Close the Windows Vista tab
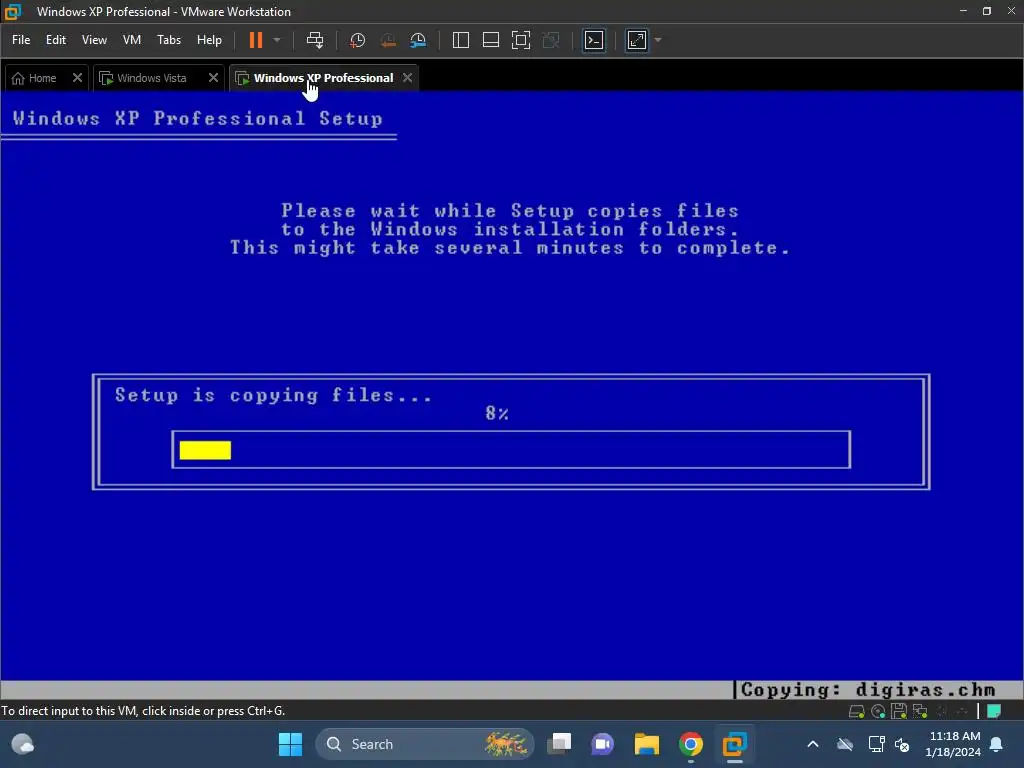 213,78
